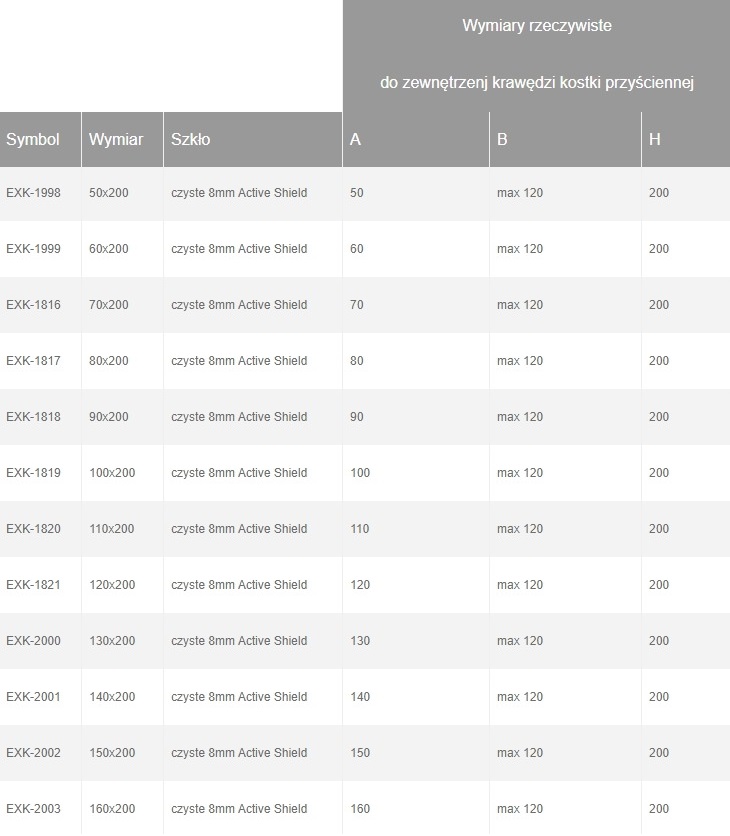Click the EXK-1998 symbol cell
Viewport: 730px width, 836px height.
[x=33, y=193]
